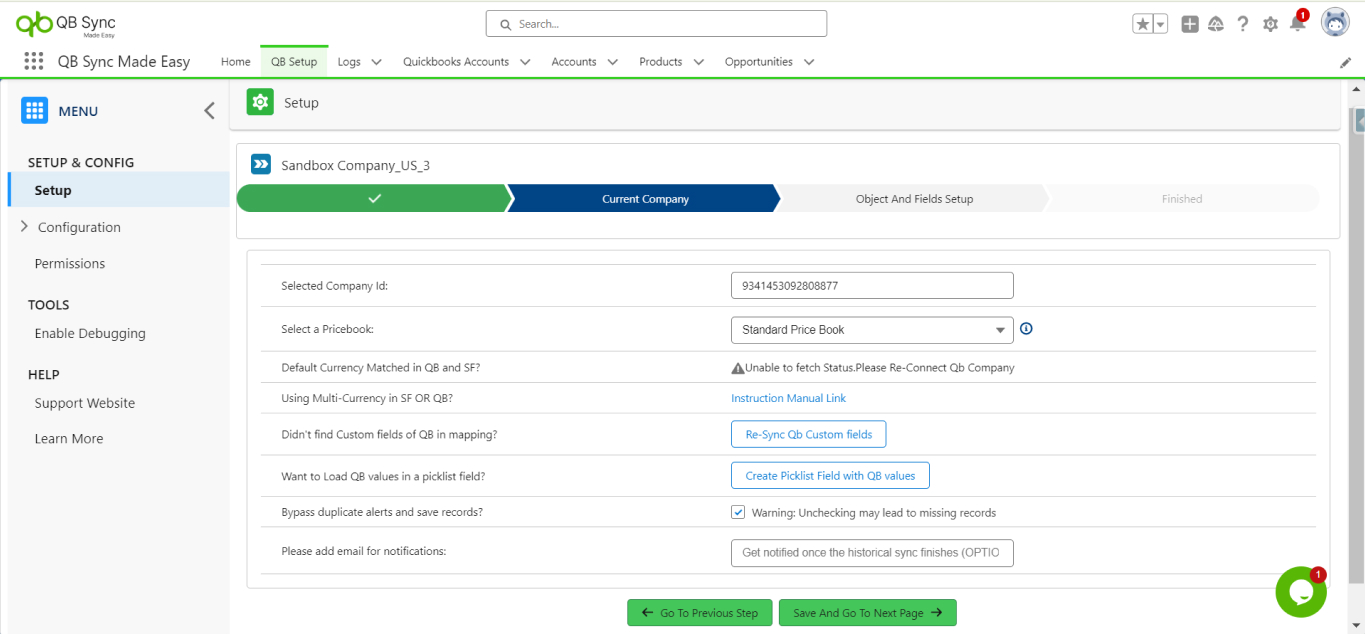Screen dimensions: 1365x637
Task: Collapse the MENU sidebar with chevron
Action: pyautogui.click(x=209, y=111)
